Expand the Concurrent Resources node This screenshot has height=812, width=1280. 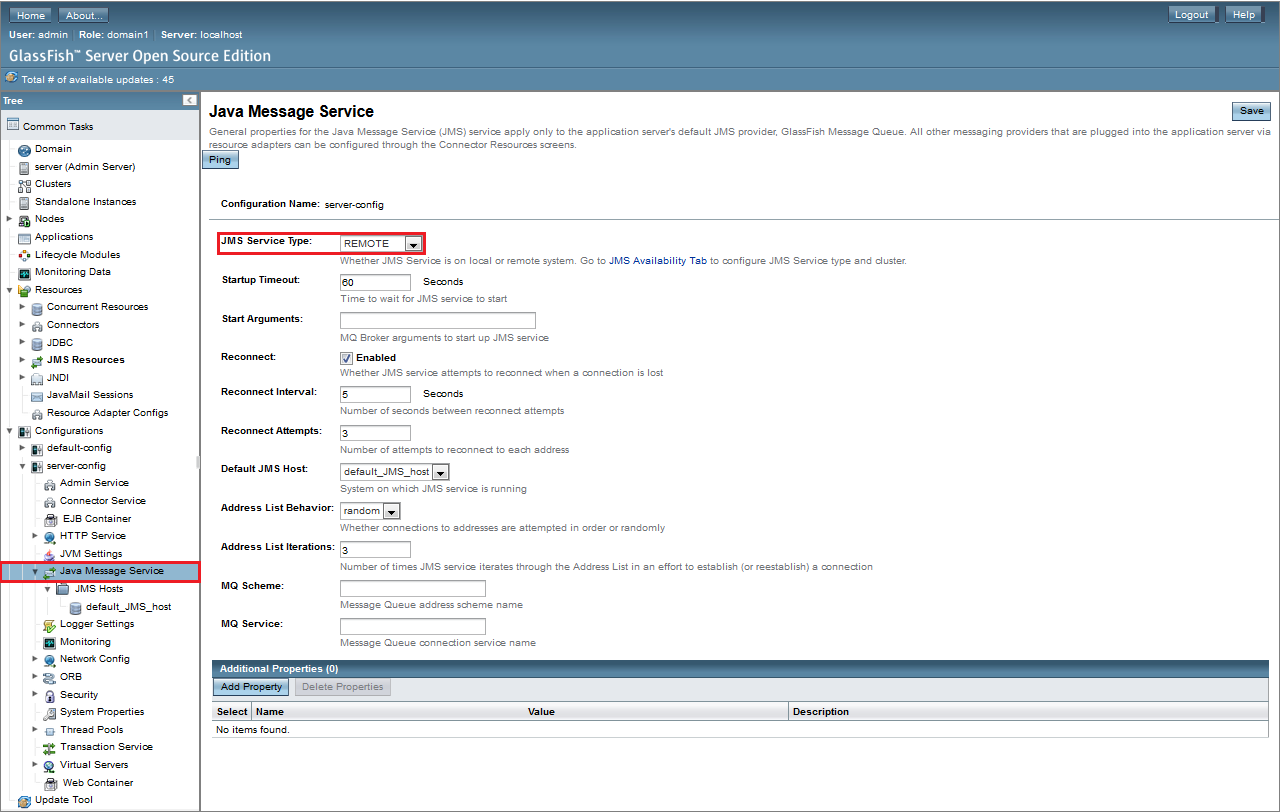pos(22,307)
